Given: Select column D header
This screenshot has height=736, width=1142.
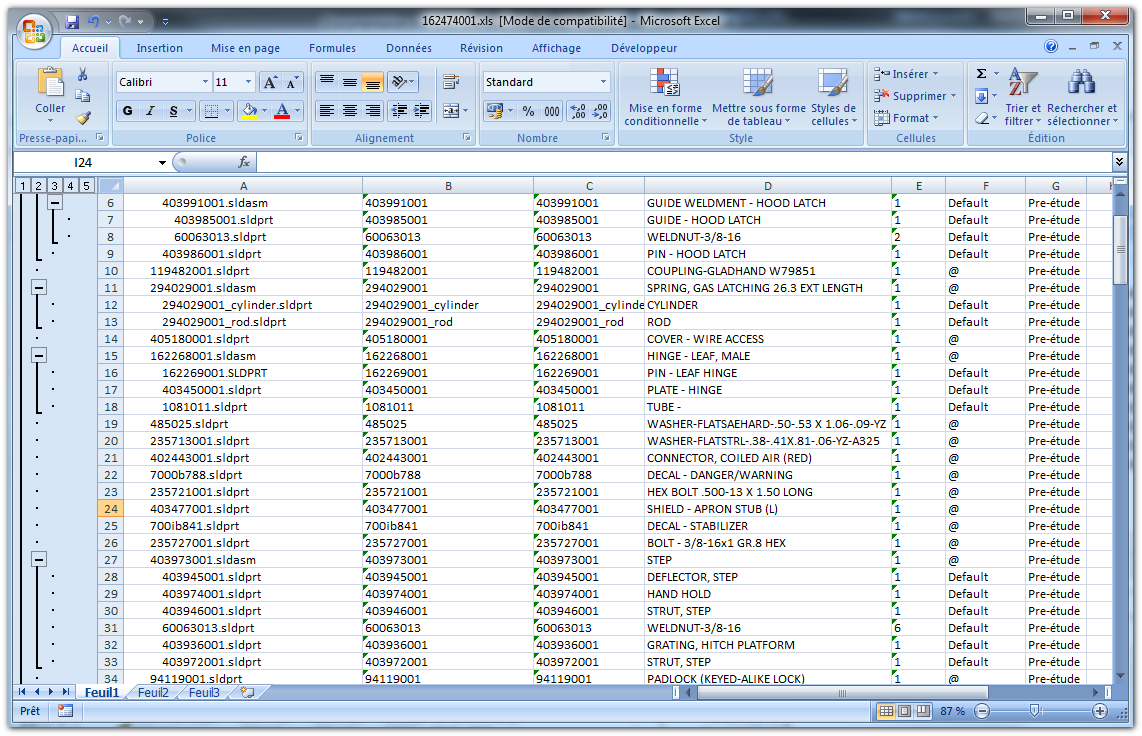Looking at the screenshot, I should click(767, 185).
